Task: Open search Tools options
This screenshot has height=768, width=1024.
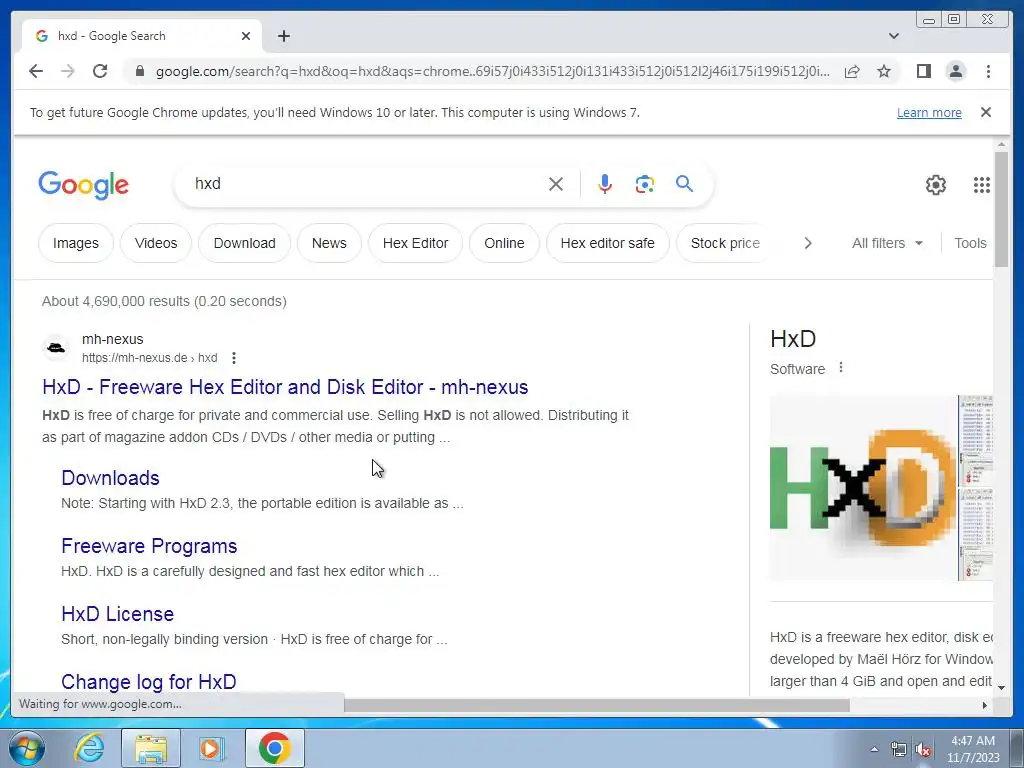Action: click(x=970, y=243)
